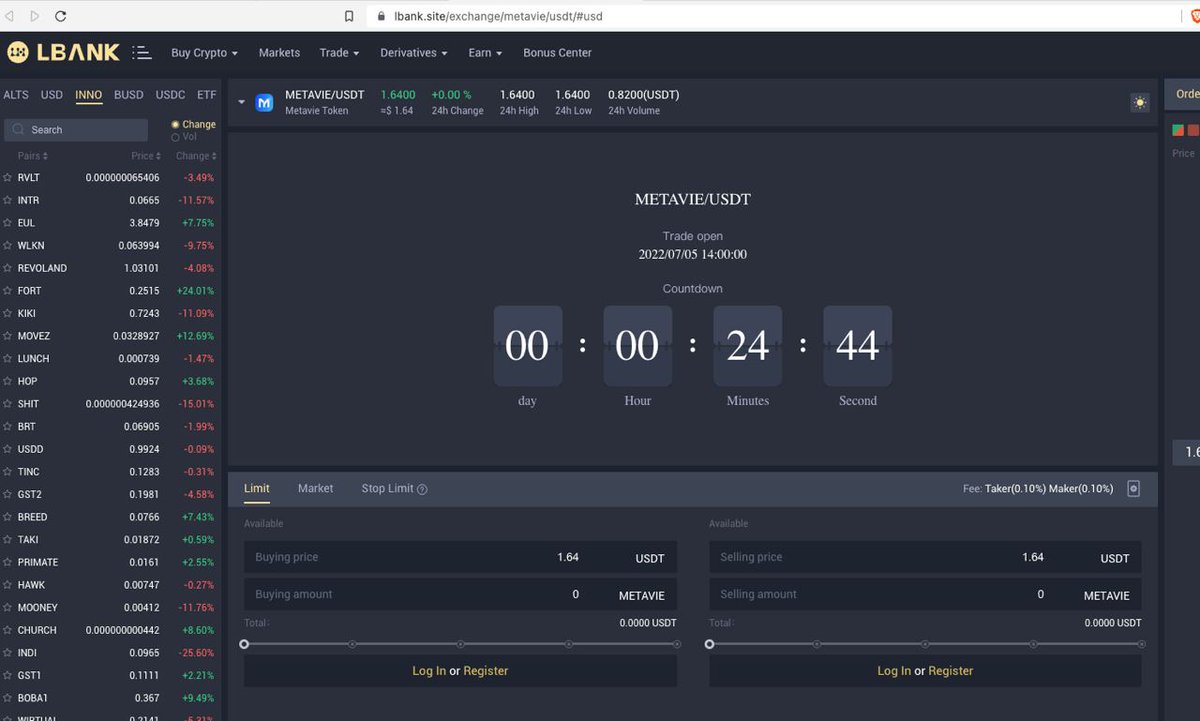The image size is (1200, 721).
Task: Open the Derivatives dropdown menu
Action: click(413, 52)
